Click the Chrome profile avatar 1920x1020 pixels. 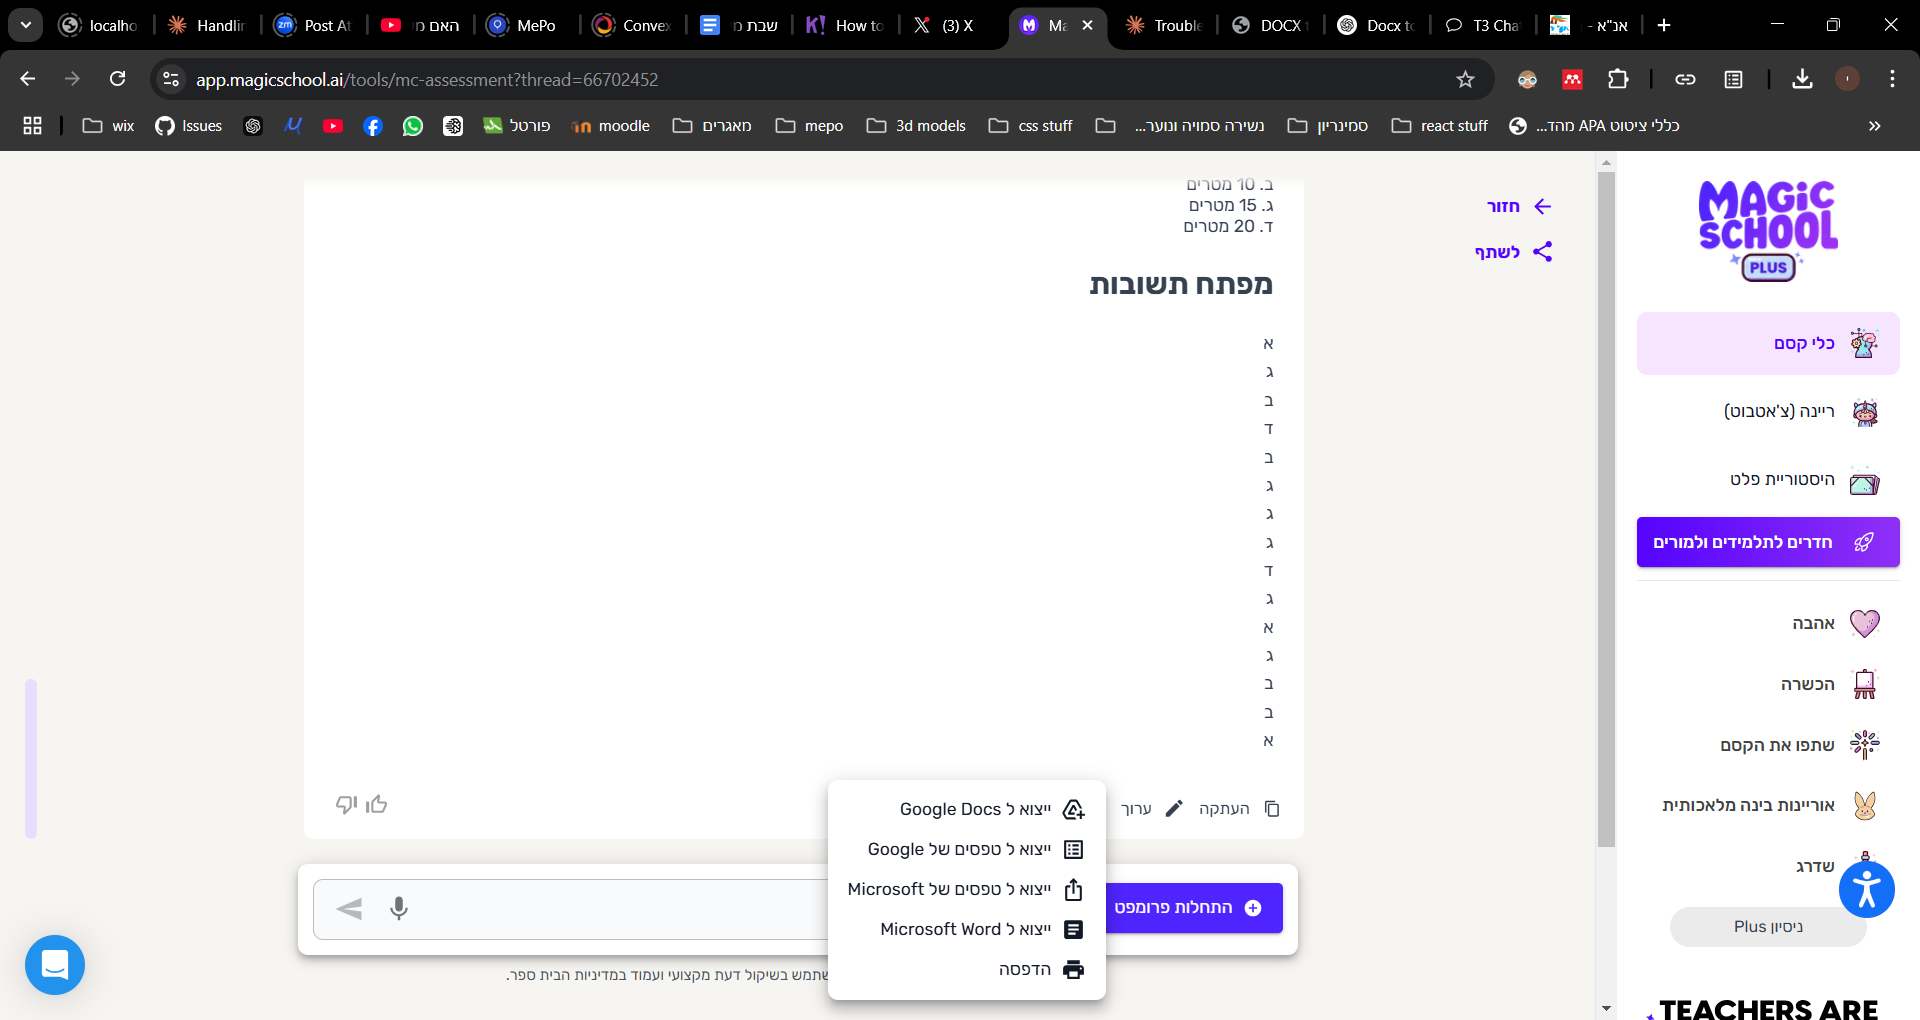click(x=1847, y=79)
